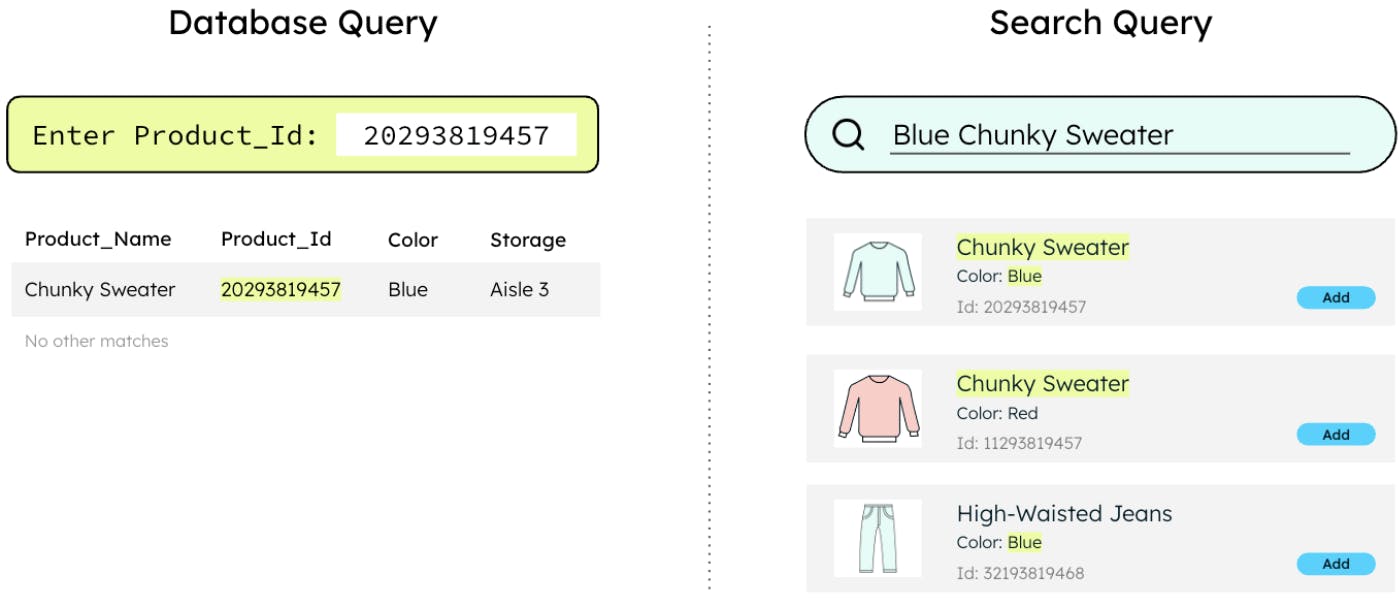Click the Storage column header
The width and height of the screenshot is (1400, 598).
click(x=528, y=240)
